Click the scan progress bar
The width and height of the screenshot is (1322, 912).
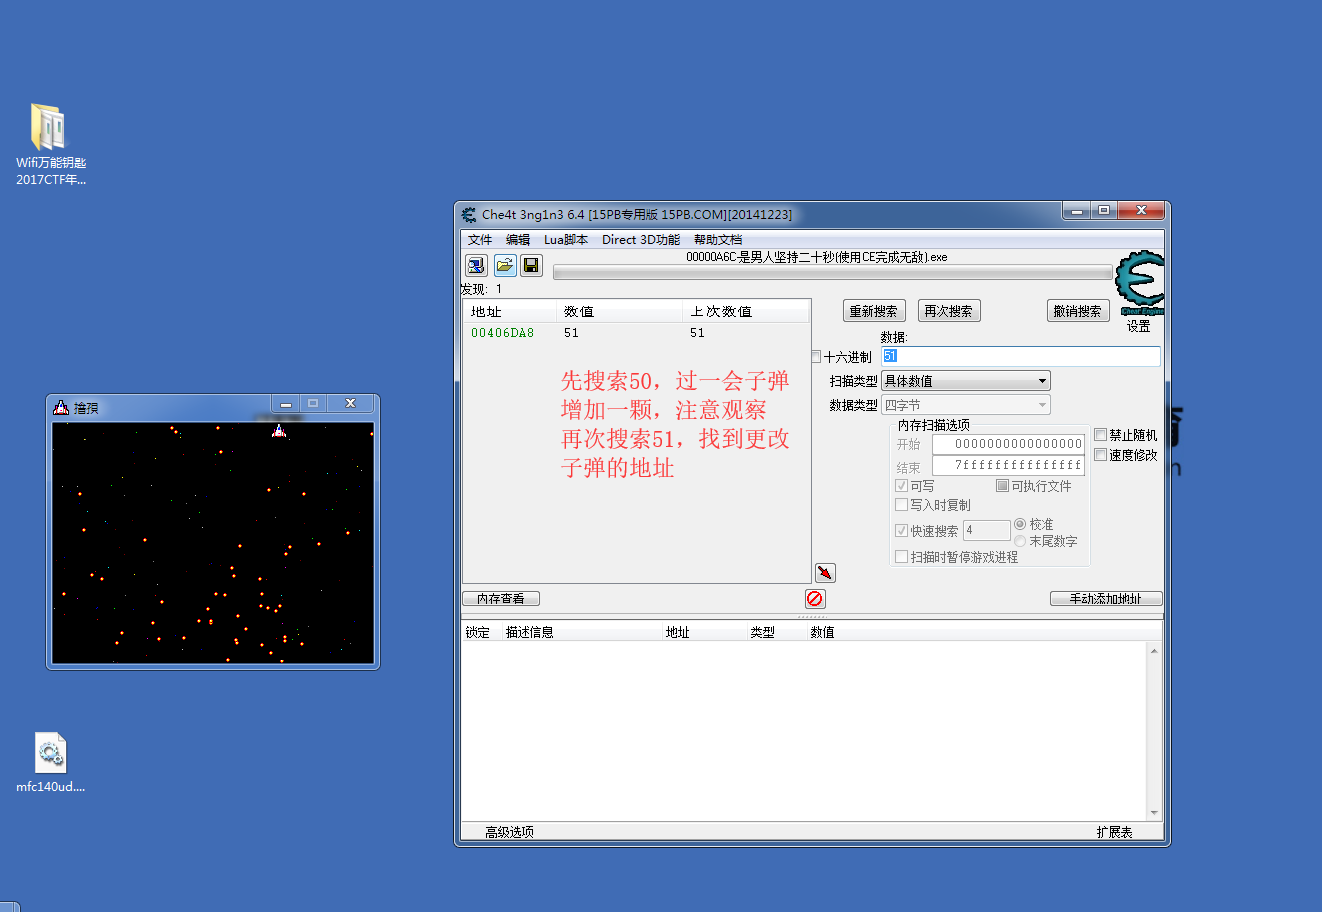(832, 272)
